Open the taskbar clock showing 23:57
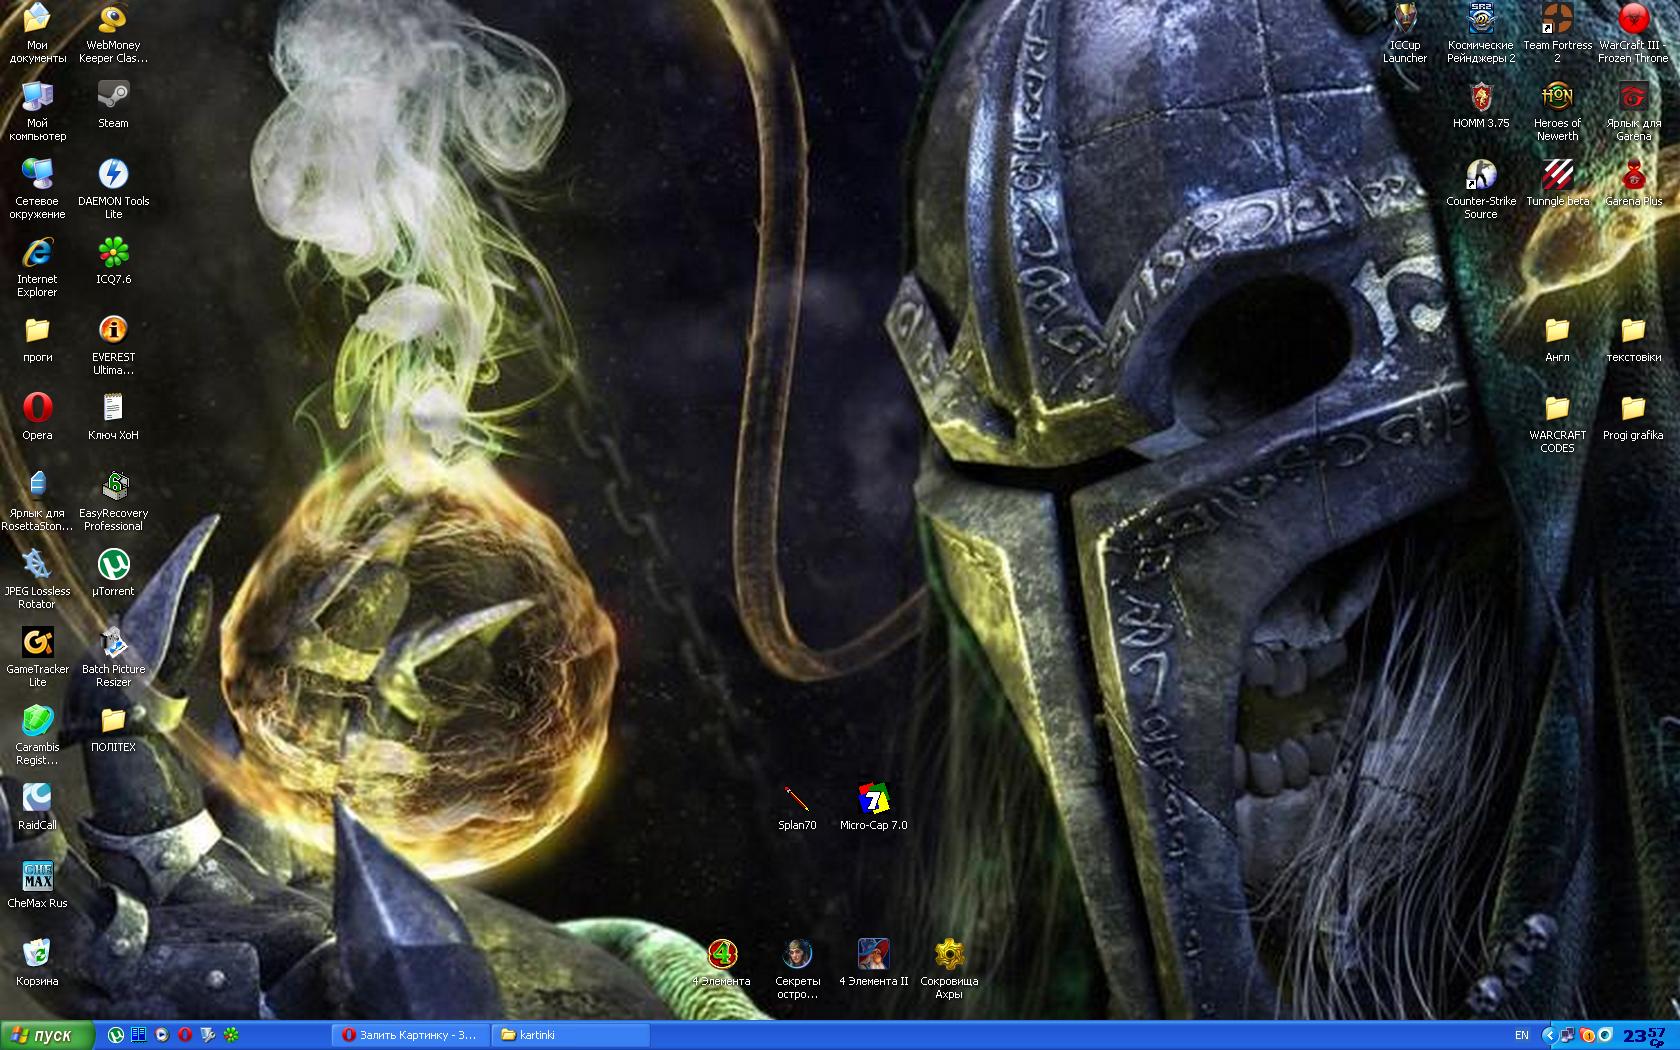1680x1050 pixels. tap(1643, 1035)
